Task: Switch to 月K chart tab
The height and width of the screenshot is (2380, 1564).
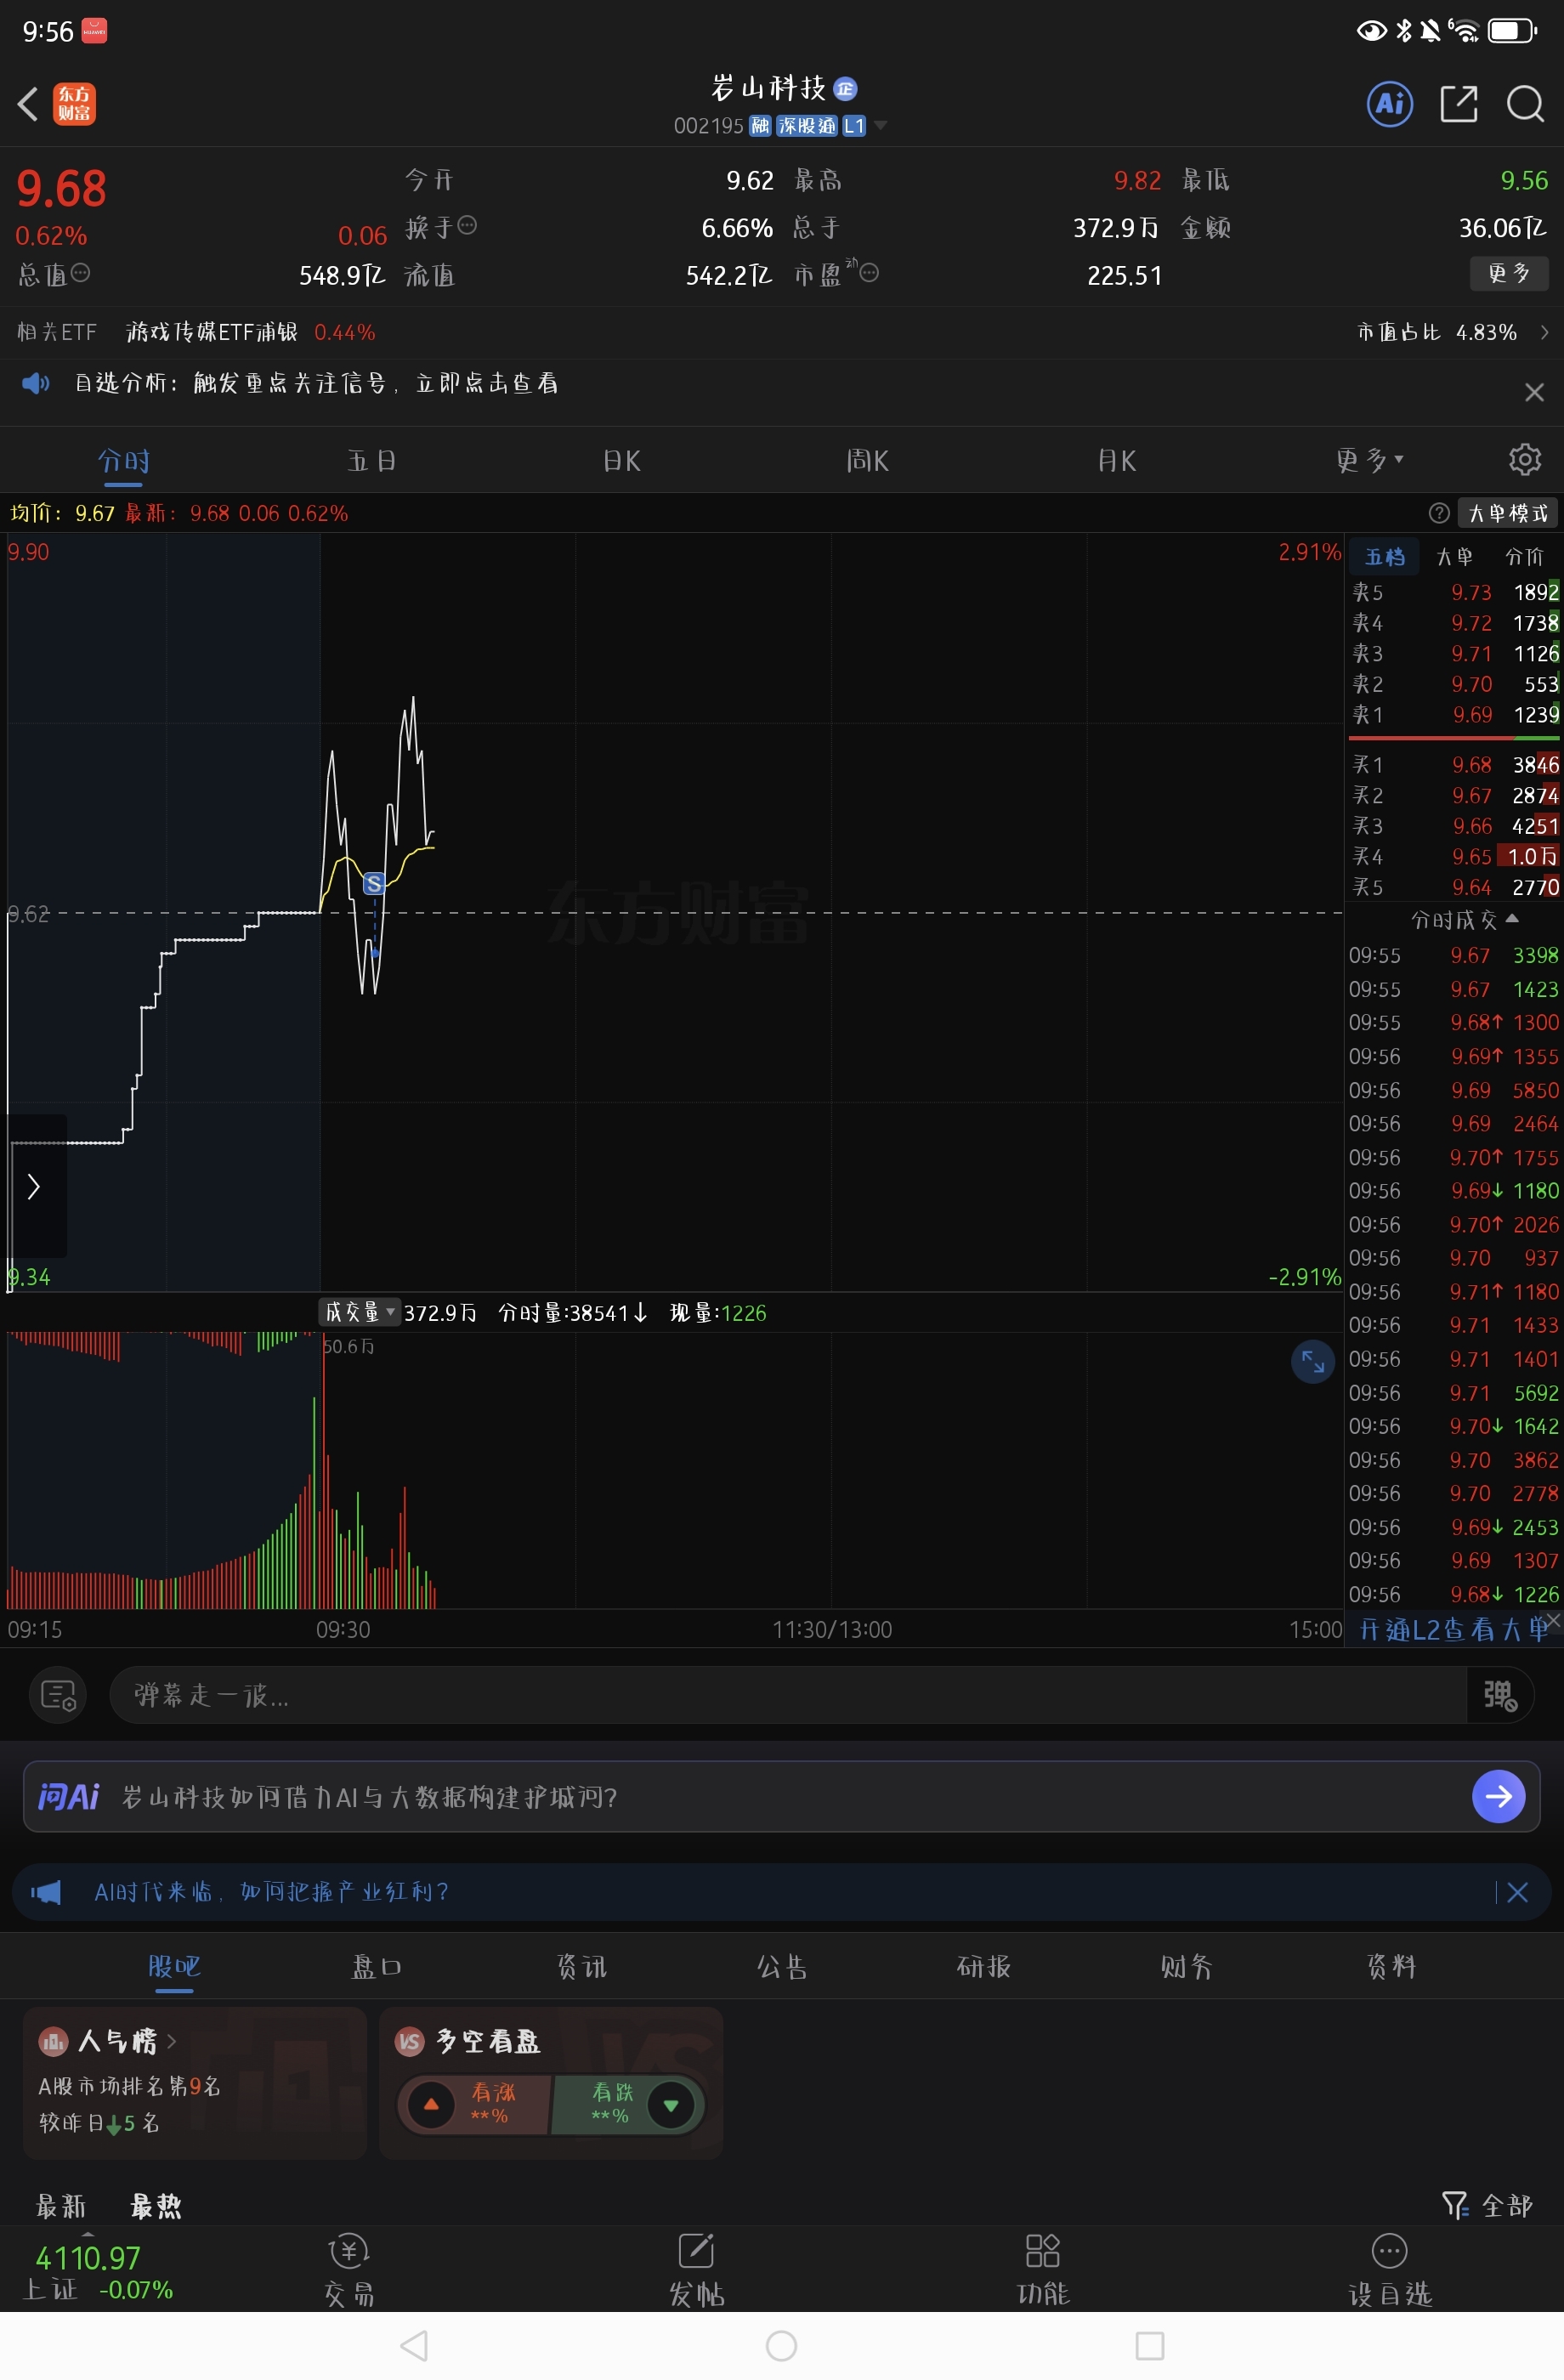Action: 1117,461
